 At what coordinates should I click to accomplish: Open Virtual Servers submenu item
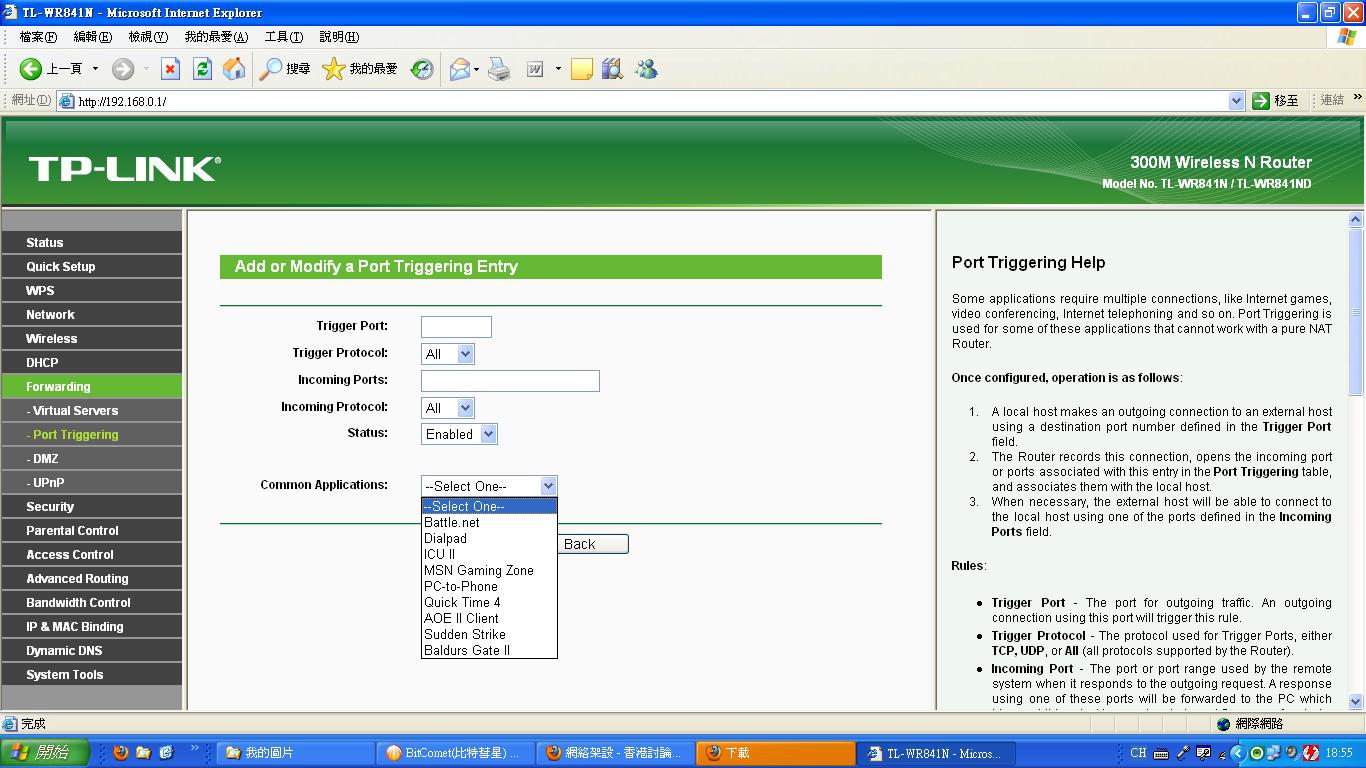91,410
